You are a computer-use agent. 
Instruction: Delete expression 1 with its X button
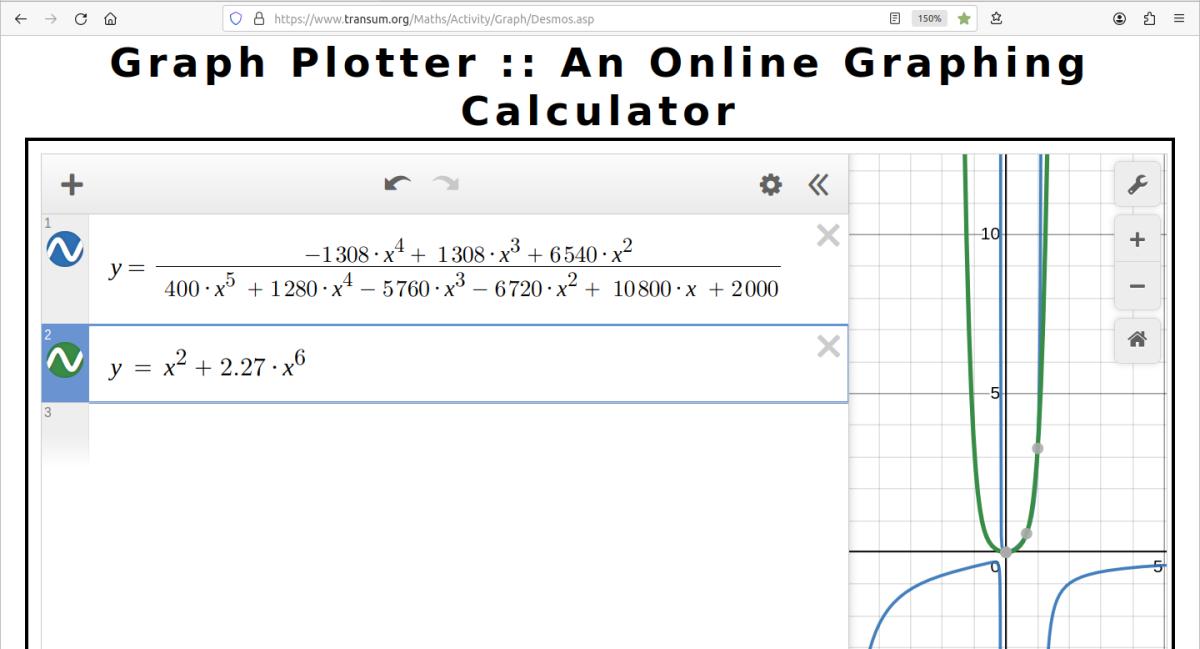[x=828, y=235]
